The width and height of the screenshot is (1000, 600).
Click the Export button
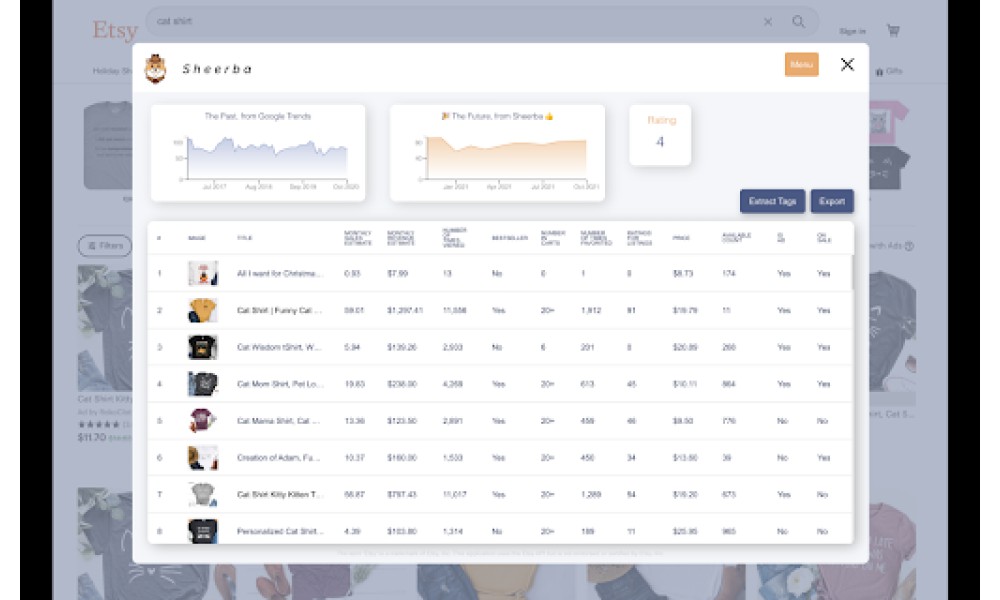pyautogui.click(x=832, y=201)
